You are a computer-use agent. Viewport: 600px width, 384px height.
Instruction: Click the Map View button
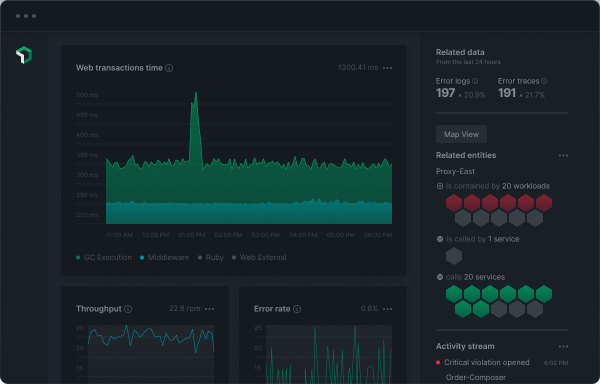[x=461, y=134]
